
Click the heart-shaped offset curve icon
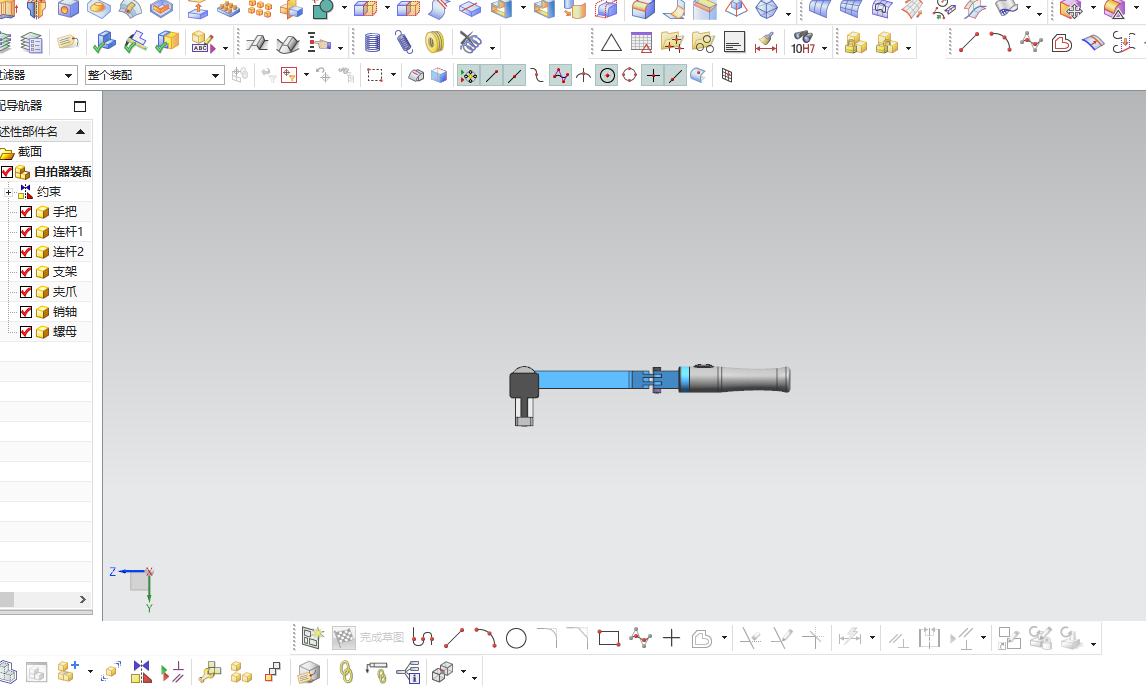point(1061,43)
